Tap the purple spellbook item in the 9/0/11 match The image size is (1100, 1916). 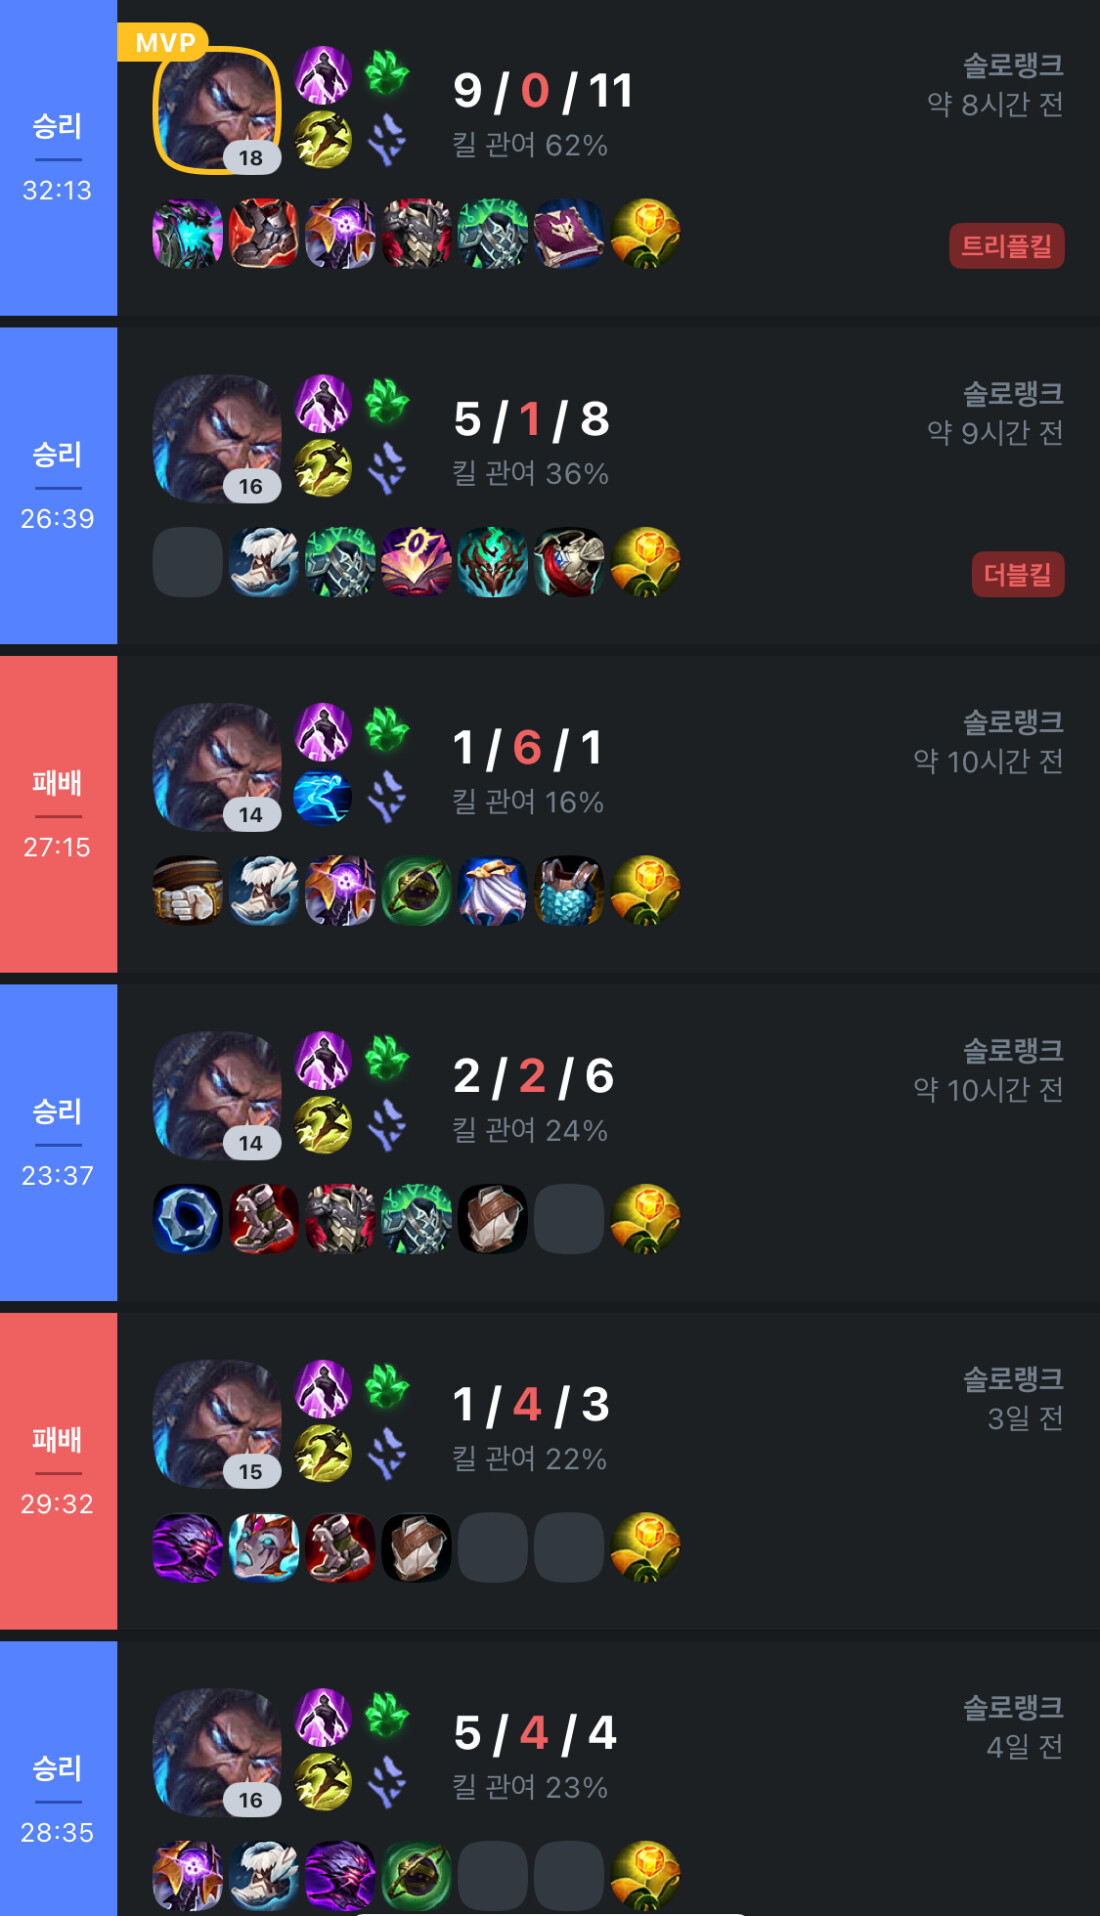tap(569, 234)
